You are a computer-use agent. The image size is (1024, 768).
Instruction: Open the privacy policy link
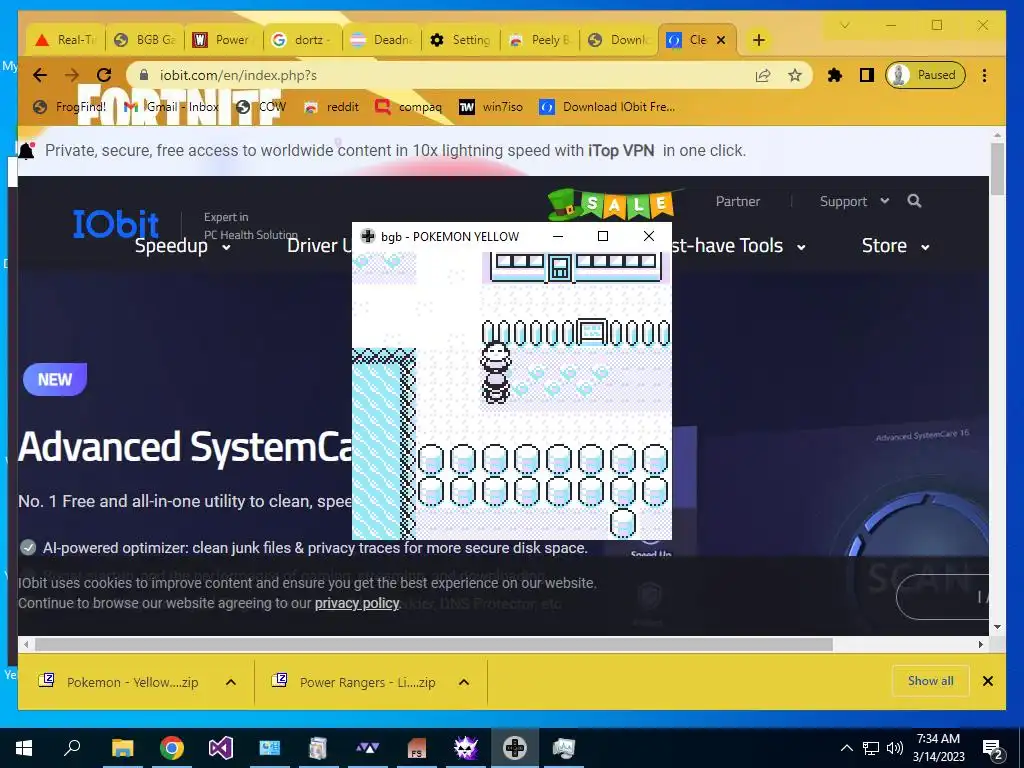[x=357, y=603]
